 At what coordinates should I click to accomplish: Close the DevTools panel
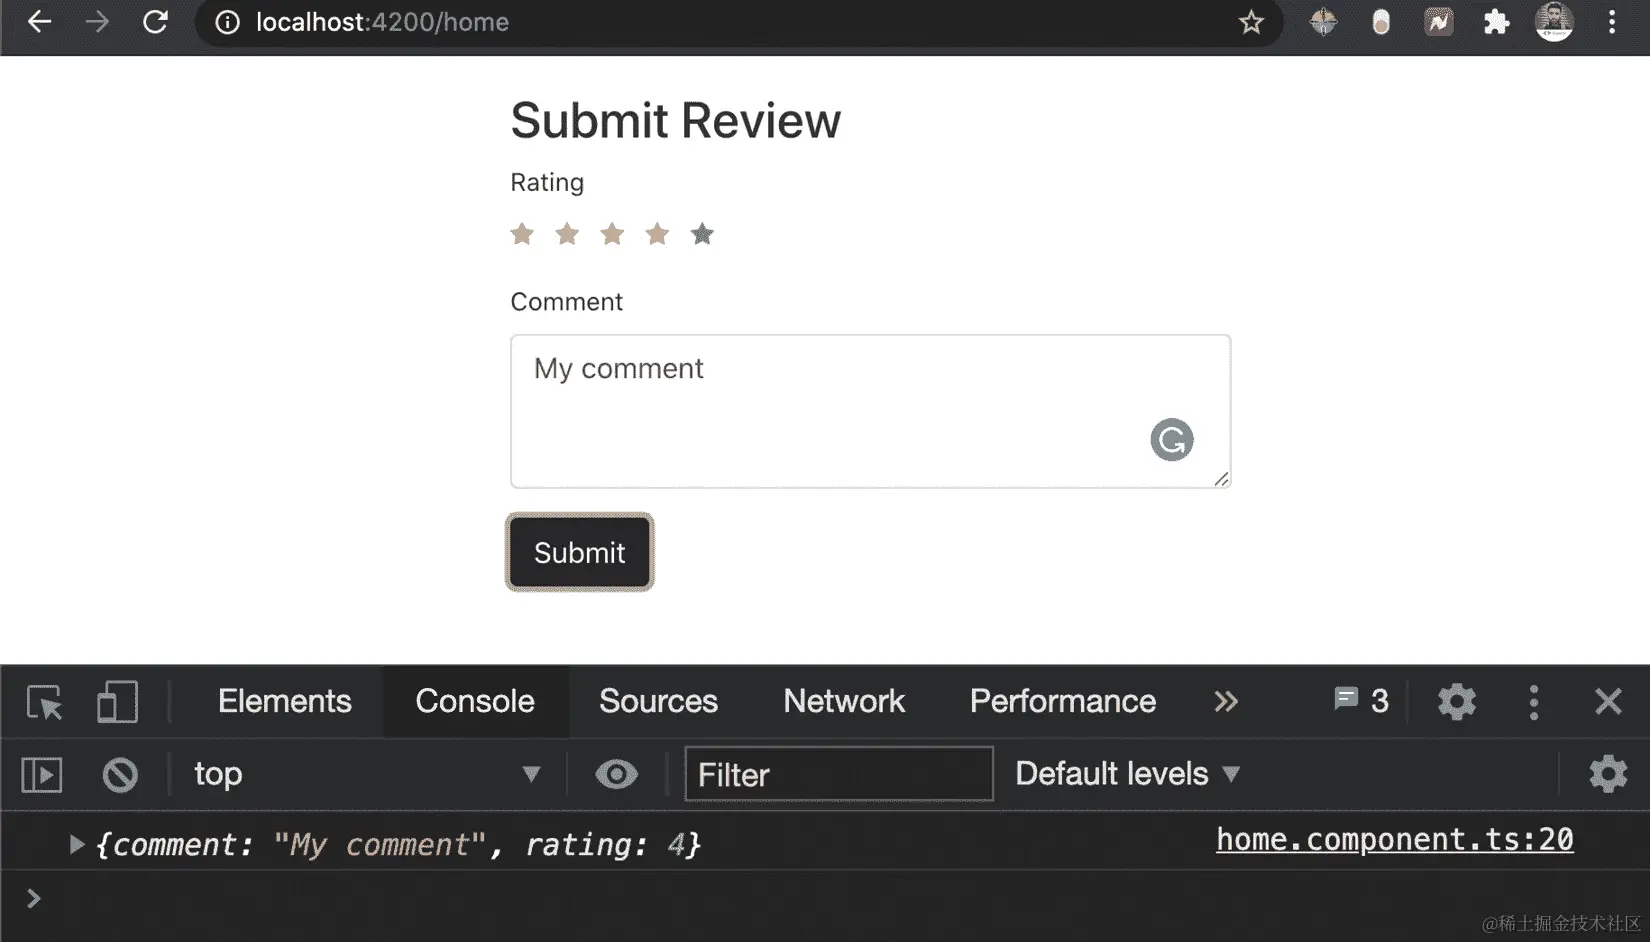click(x=1608, y=701)
